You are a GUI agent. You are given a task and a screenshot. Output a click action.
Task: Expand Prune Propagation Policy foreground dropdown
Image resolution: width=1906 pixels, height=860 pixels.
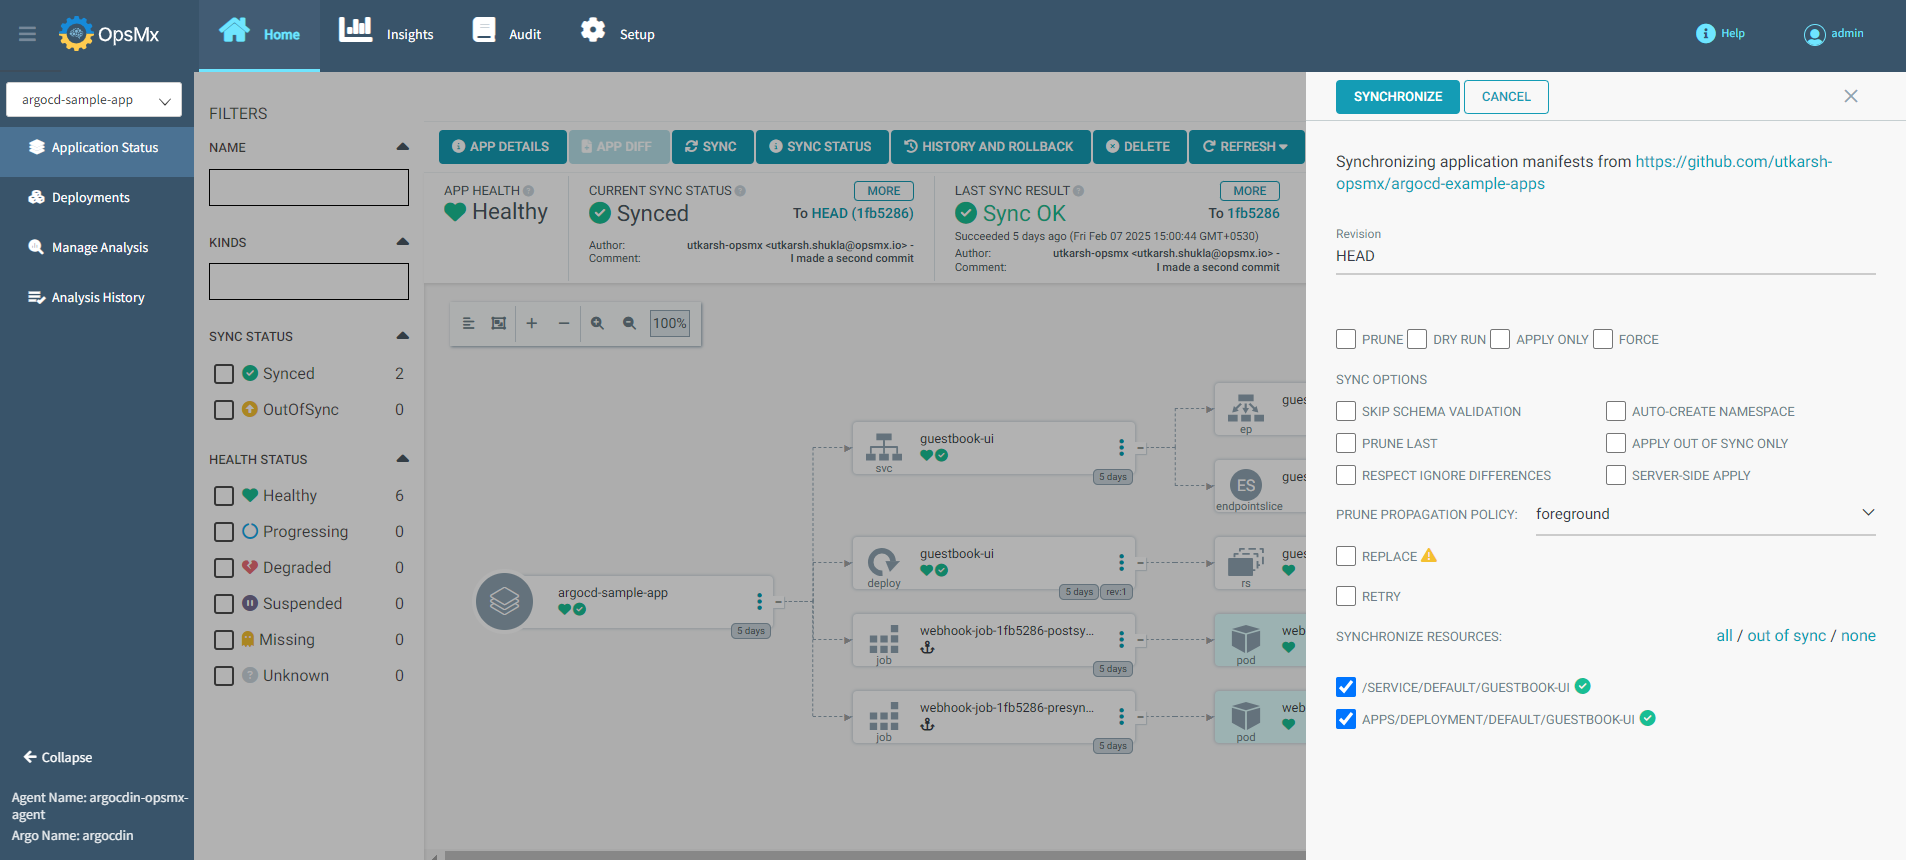click(1705, 514)
